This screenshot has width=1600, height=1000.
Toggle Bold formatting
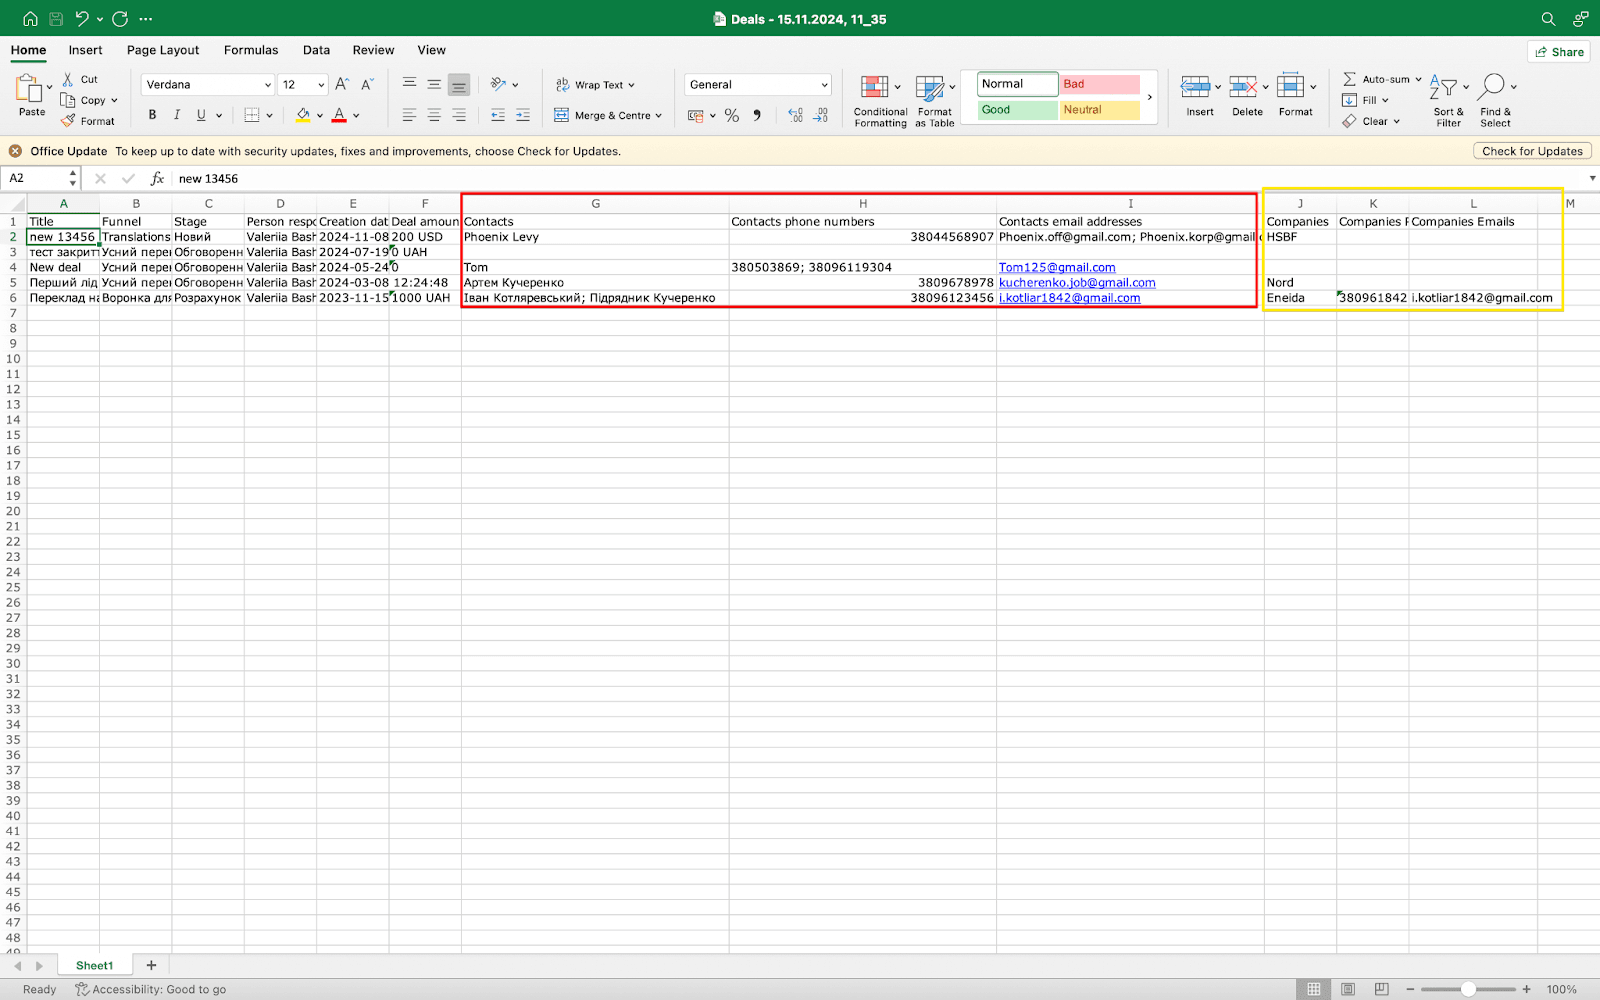click(152, 115)
